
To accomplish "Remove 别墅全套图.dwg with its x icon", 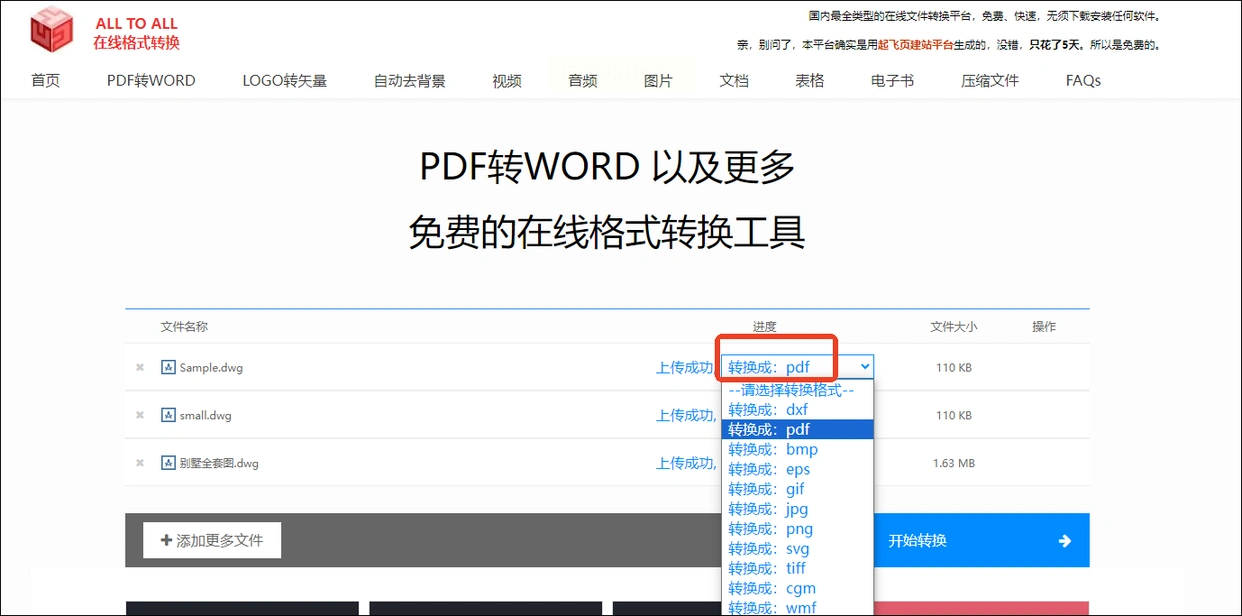I will 140,463.
